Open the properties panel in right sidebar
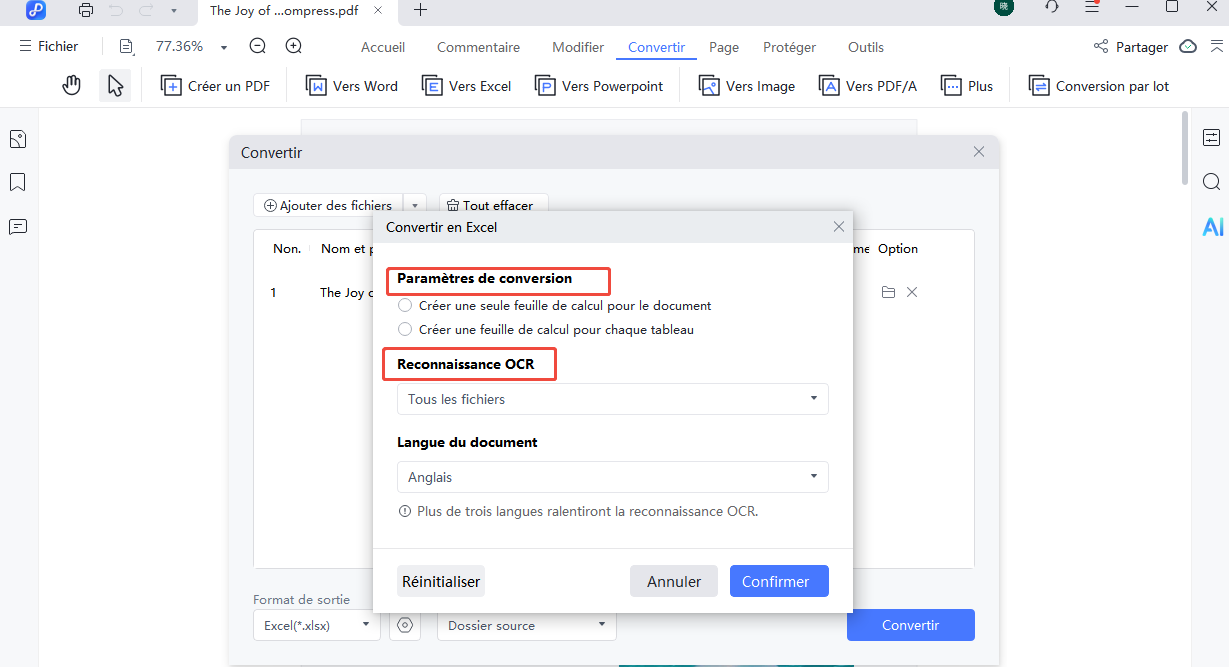This screenshot has width=1229, height=667. (x=1212, y=137)
